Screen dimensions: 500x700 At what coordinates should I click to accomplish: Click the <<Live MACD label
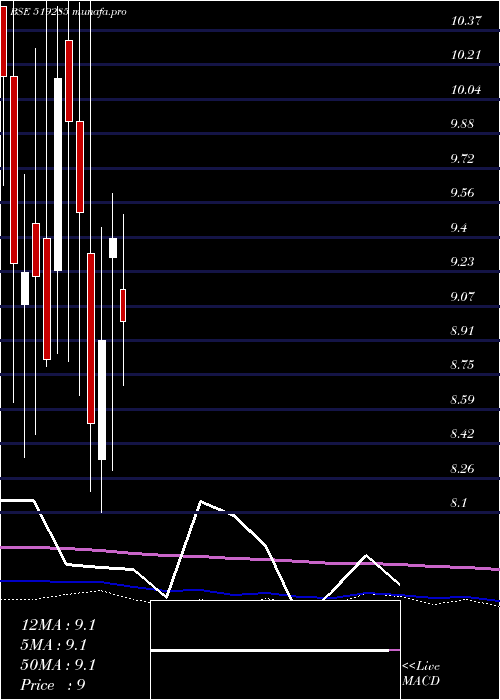[421, 674]
